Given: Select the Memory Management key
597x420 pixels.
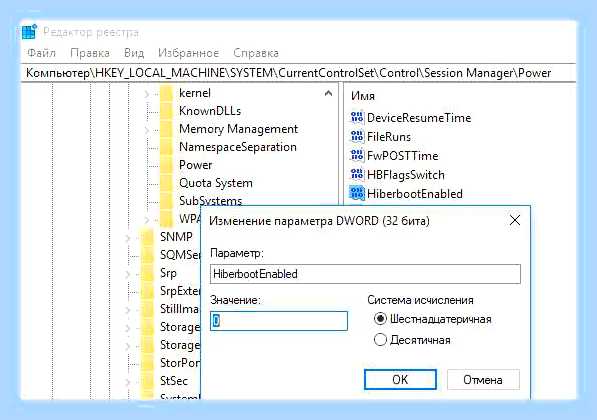Looking at the screenshot, I should coord(238,129).
